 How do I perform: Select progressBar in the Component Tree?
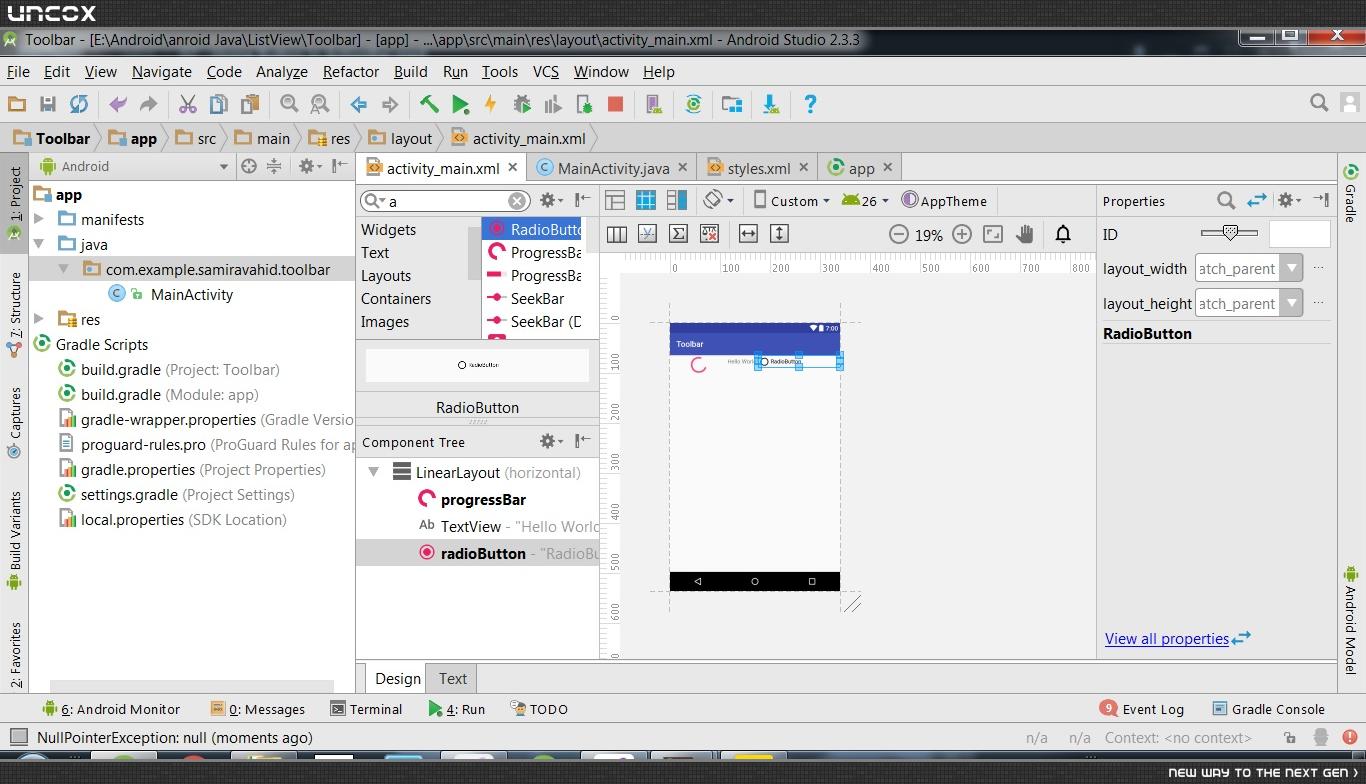[483, 499]
